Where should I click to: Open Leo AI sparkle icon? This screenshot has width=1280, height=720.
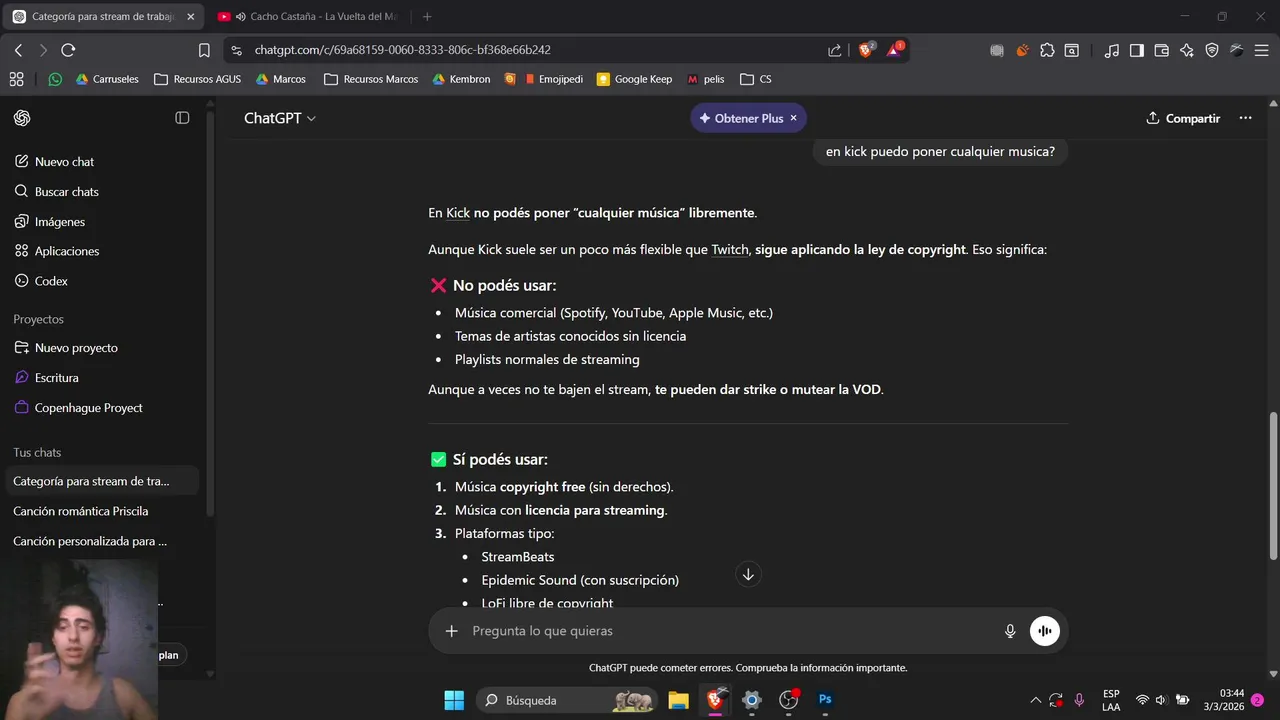coord(1187,50)
